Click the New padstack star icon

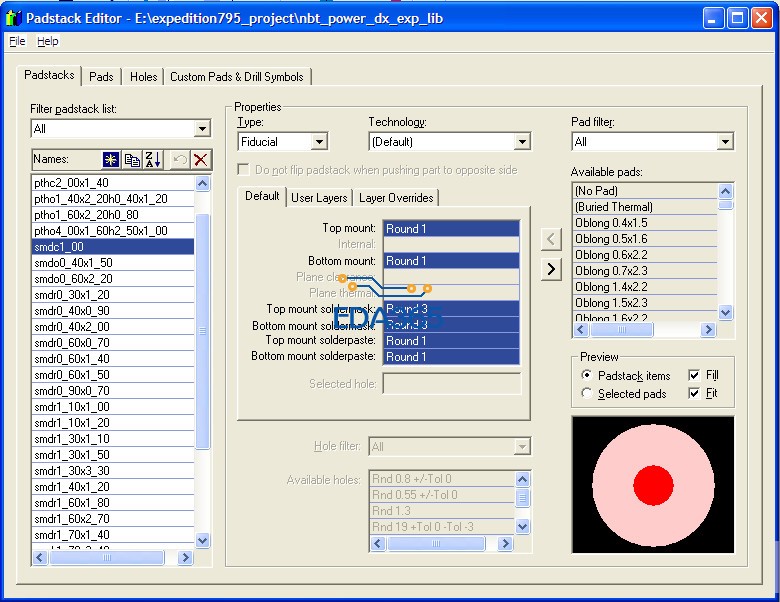112,159
